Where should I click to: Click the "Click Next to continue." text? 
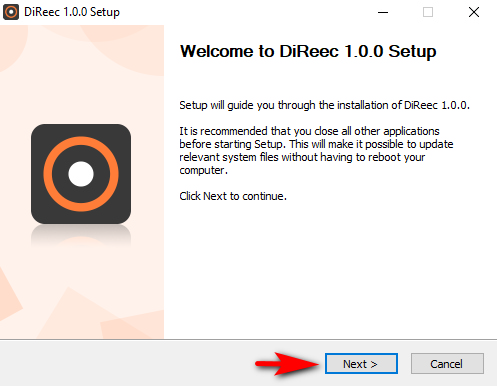click(233, 196)
